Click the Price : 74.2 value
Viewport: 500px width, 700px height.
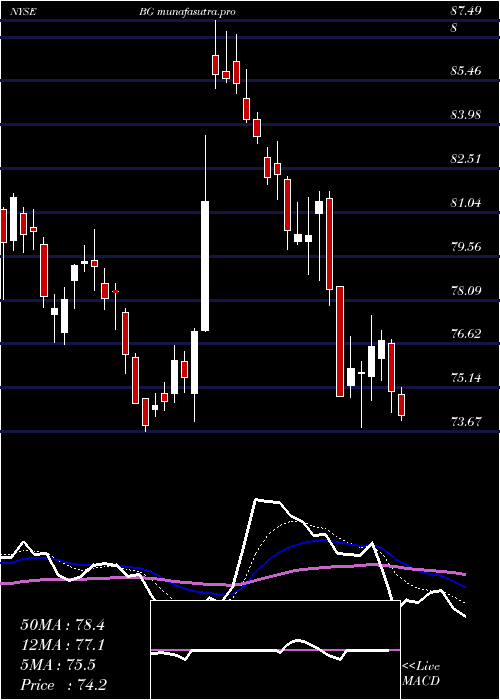(x=63, y=685)
